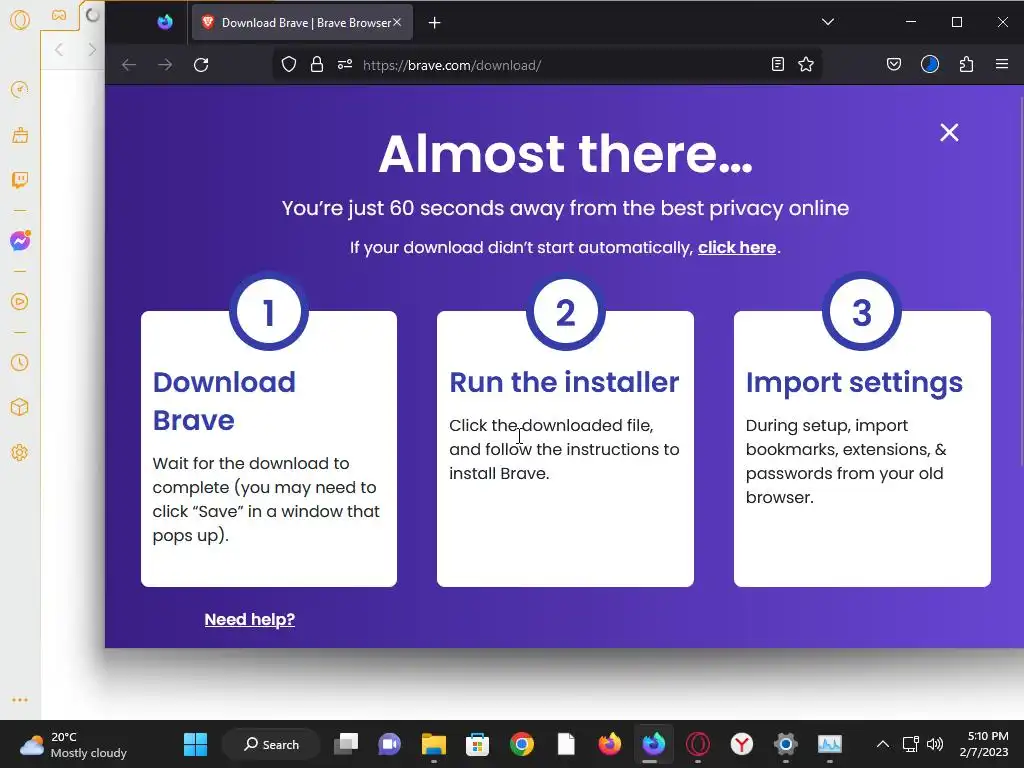Click GX Corner gamepad tab in Opera
1024x768 pixels.
[x=59, y=15]
